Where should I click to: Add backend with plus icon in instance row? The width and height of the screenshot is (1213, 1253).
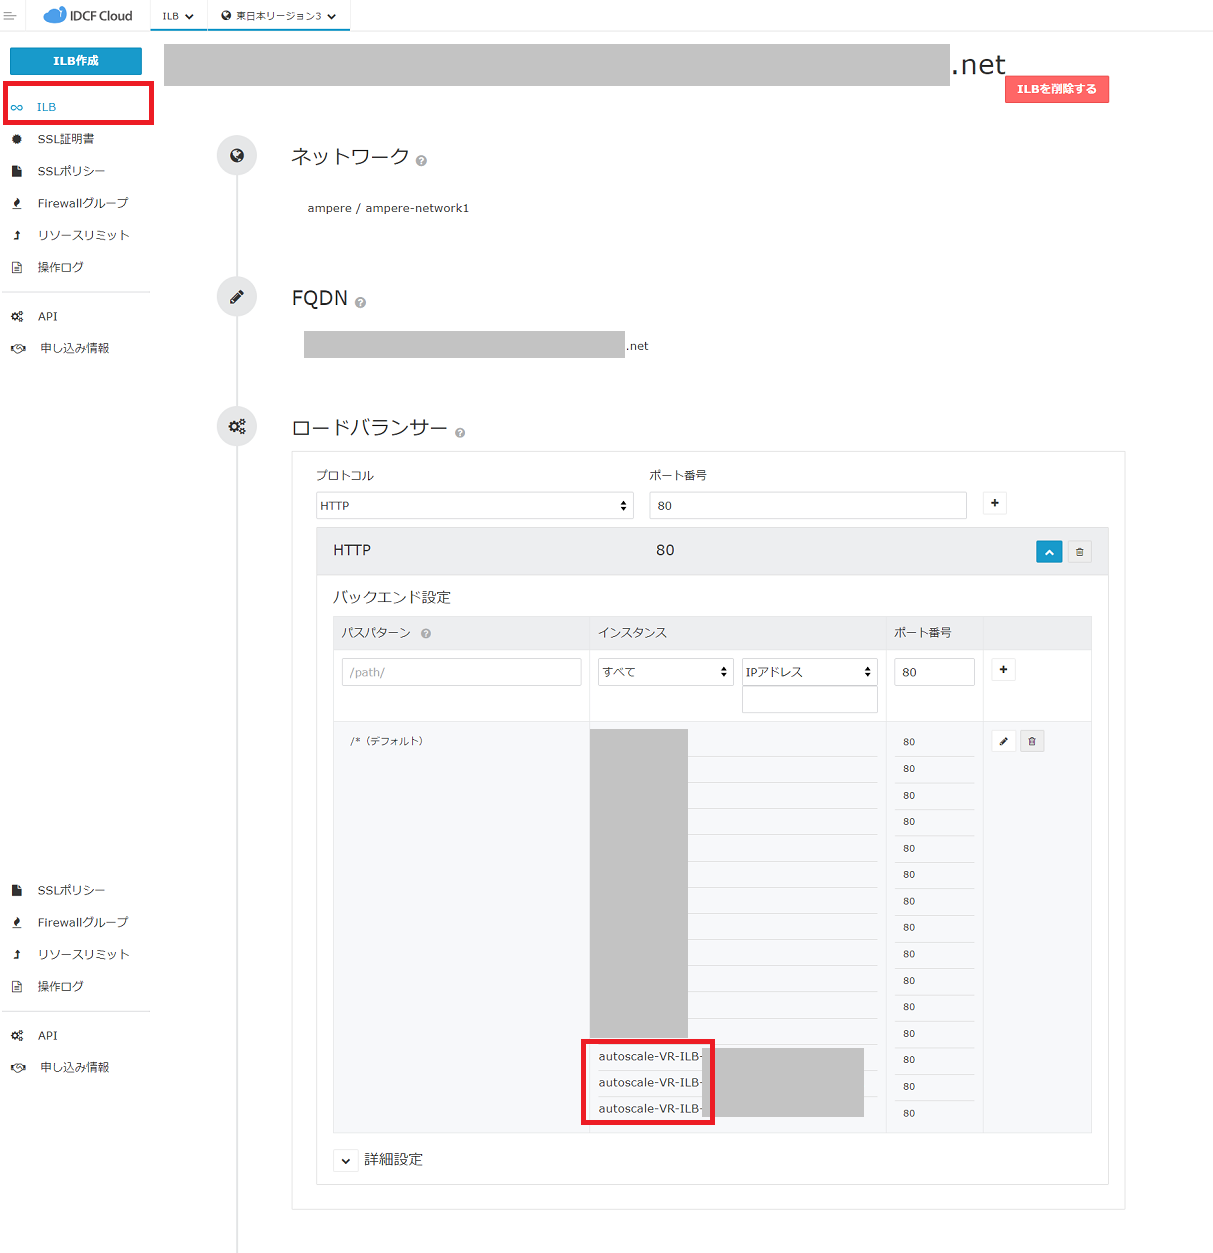click(x=1003, y=670)
